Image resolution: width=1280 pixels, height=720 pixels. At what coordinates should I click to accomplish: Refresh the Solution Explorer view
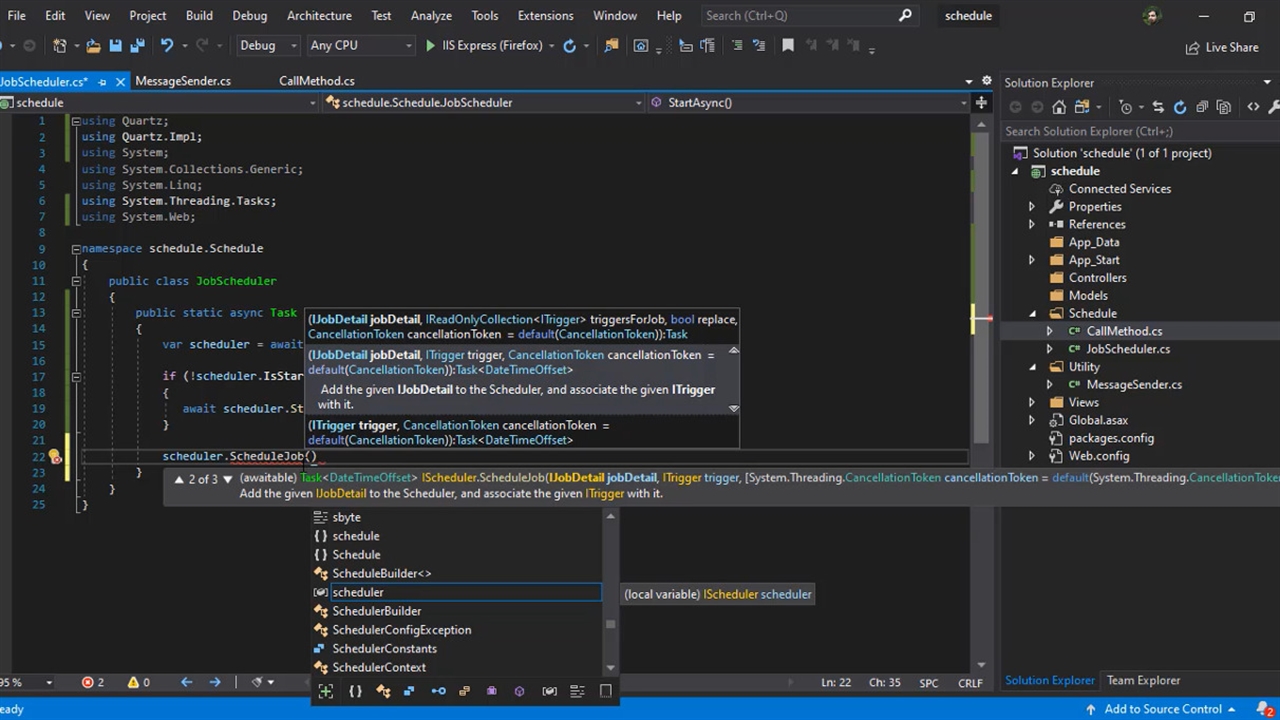(1180, 107)
